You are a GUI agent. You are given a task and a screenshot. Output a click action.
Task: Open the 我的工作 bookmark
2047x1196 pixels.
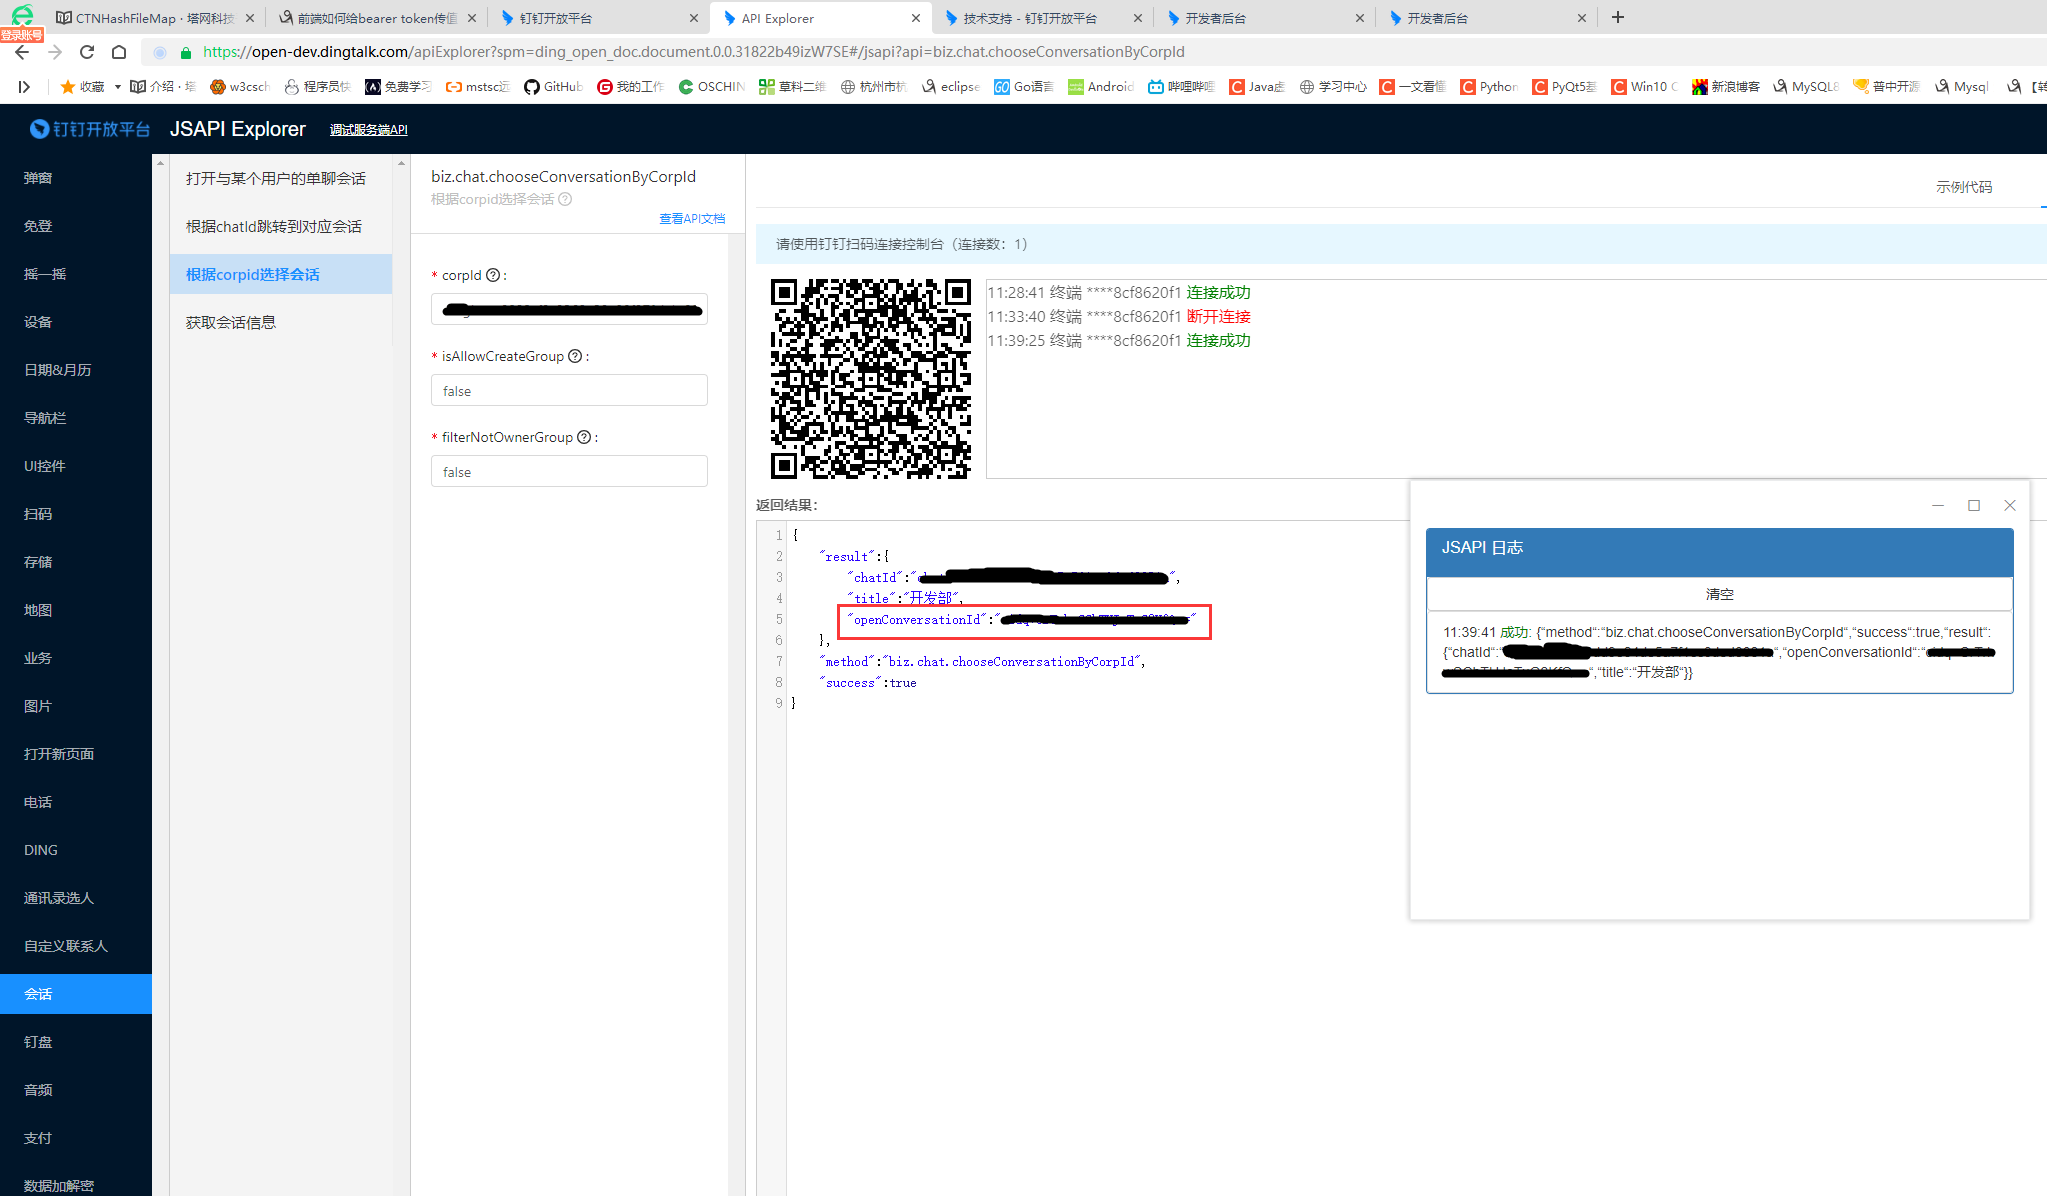(x=631, y=87)
